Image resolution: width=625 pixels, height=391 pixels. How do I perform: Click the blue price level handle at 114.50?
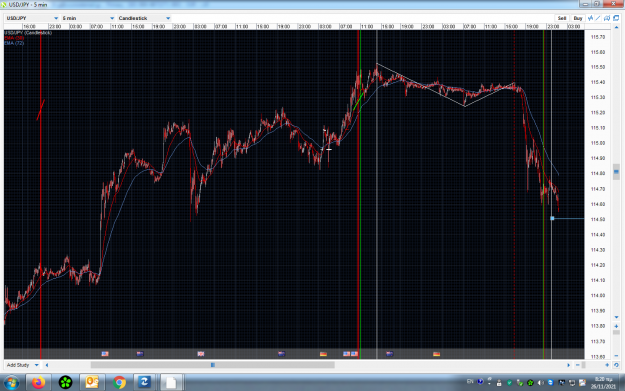(x=552, y=218)
